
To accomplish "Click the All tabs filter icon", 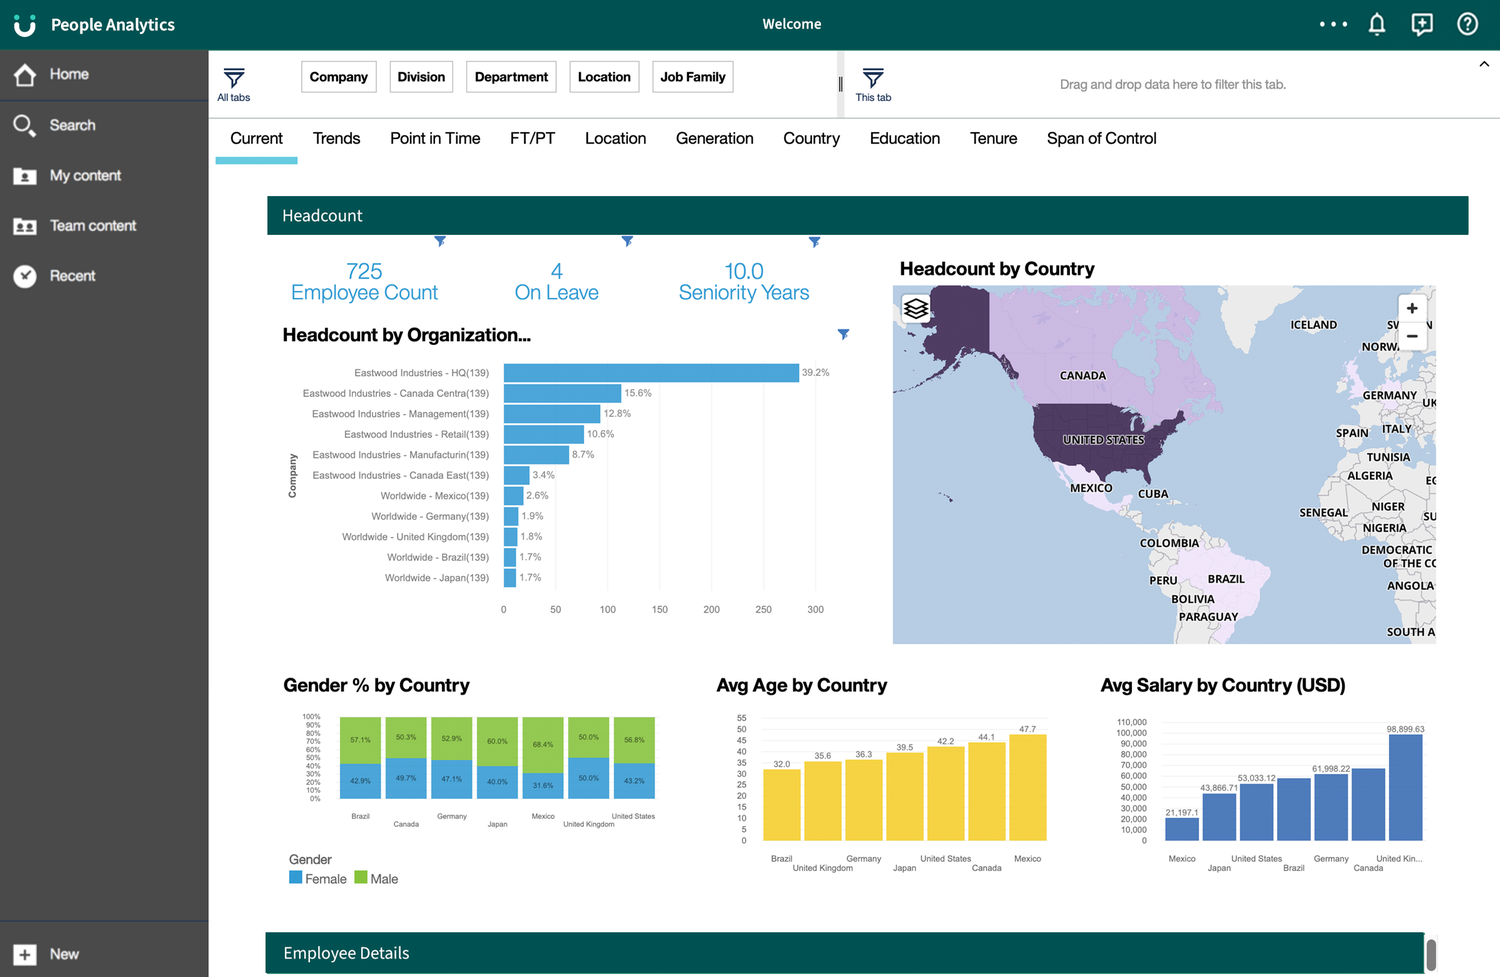I will click(234, 79).
